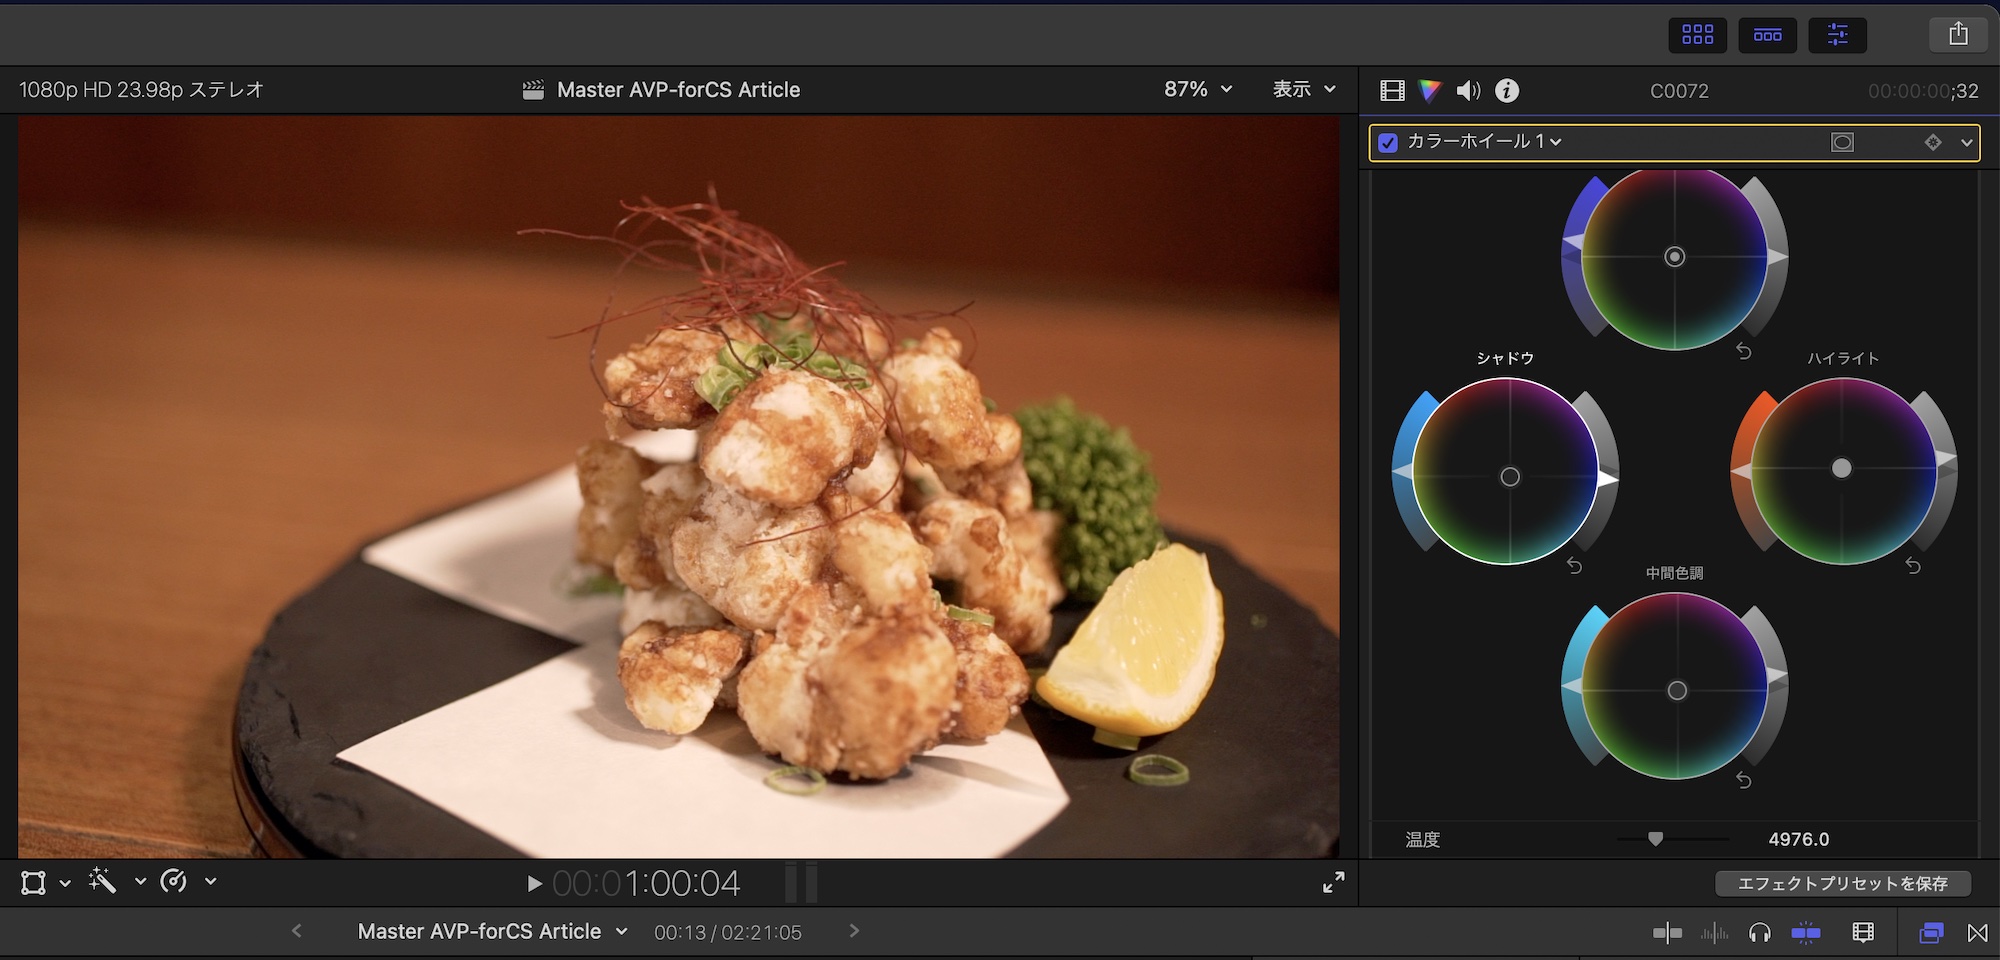The image size is (2000, 960).
Task: Open the audio inspector speaker tab
Action: (x=1468, y=91)
